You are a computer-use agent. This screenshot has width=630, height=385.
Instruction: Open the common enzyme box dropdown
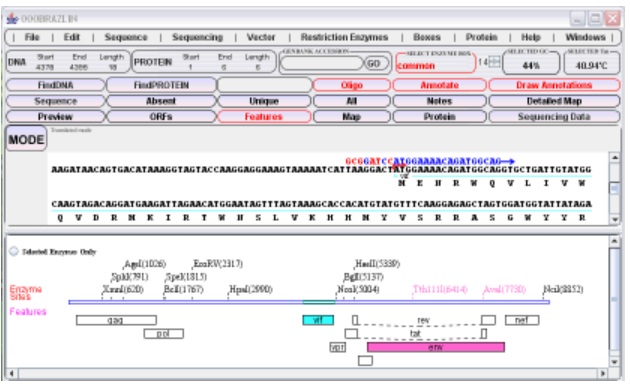click(435, 65)
